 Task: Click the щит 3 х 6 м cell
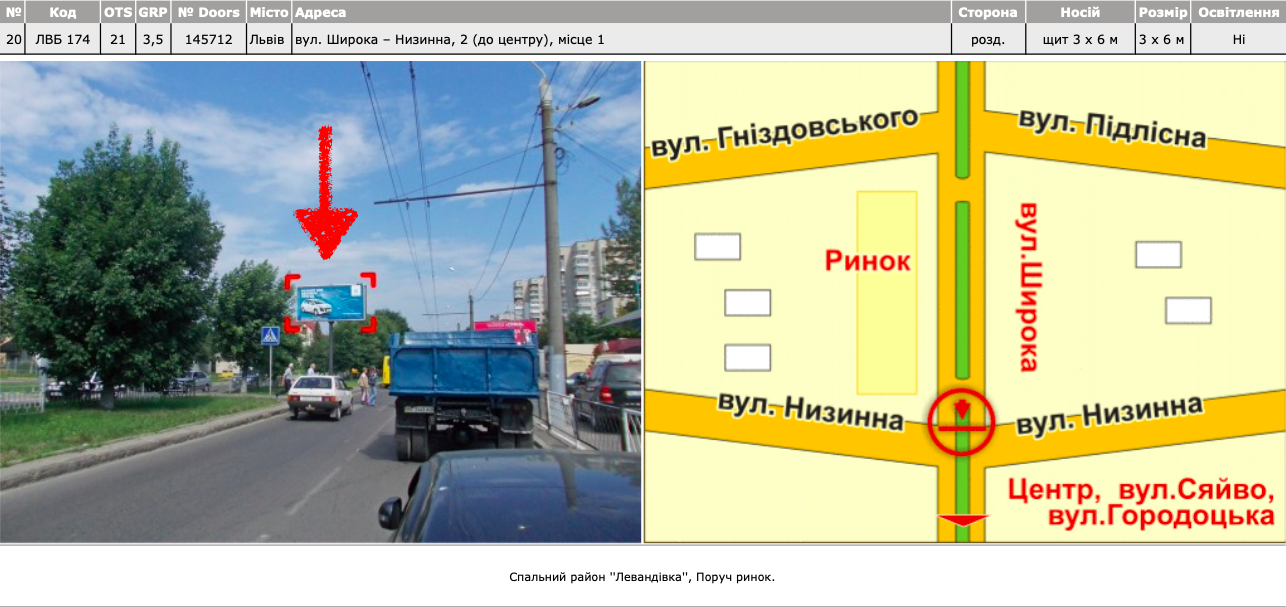pyautogui.click(x=1080, y=40)
